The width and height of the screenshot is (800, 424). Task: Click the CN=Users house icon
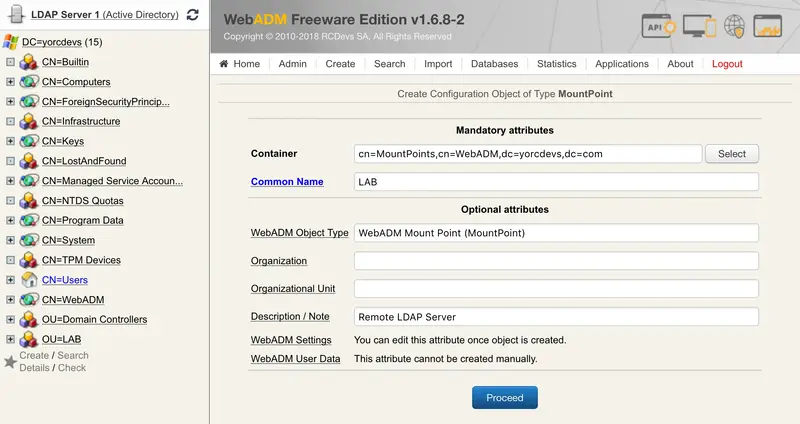(29, 280)
